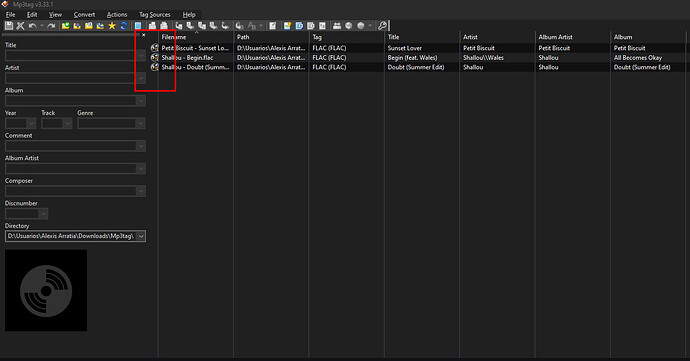Click the Tag Sources icon before disc icons
The height and width of the screenshot is (361, 690).
[x=337, y=26]
